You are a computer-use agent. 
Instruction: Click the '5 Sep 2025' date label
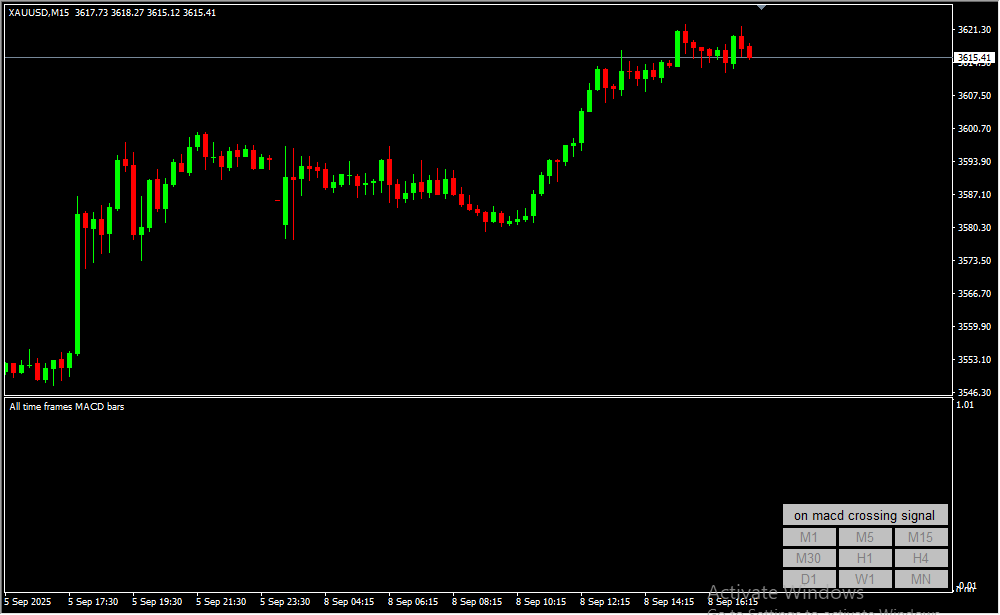27,602
